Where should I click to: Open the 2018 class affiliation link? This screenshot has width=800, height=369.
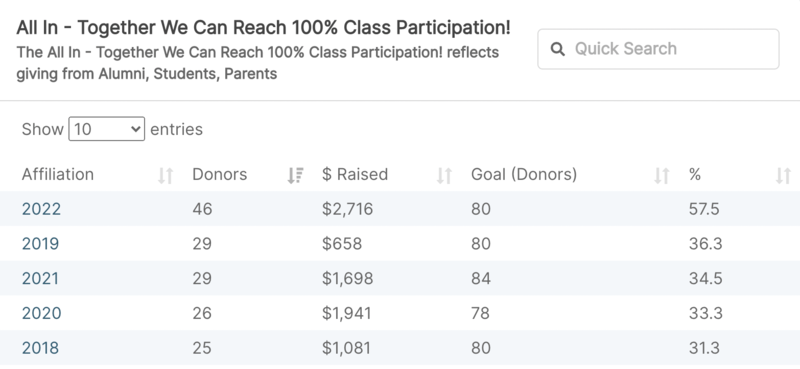click(x=40, y=348)
